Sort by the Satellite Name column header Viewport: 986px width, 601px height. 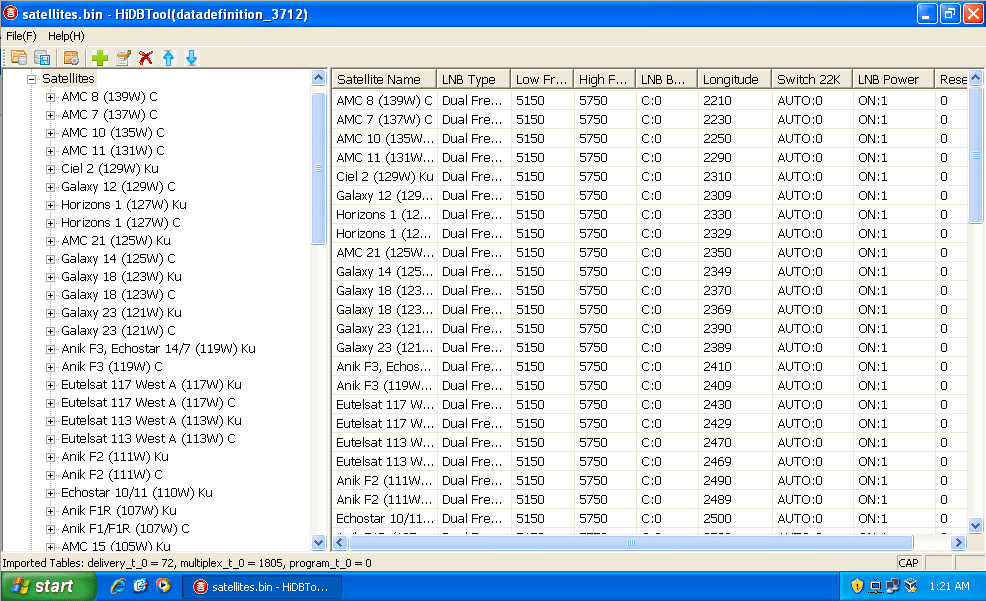(384, 79)
